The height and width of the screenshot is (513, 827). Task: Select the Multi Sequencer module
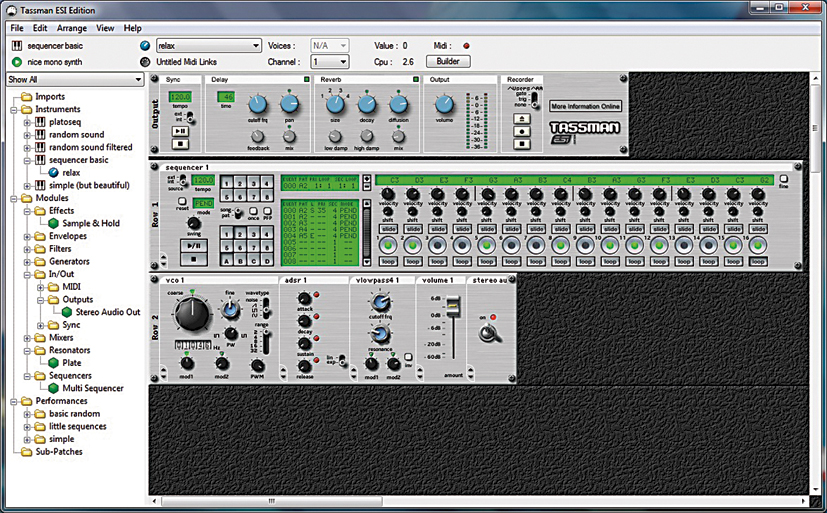tap(93, 389)
